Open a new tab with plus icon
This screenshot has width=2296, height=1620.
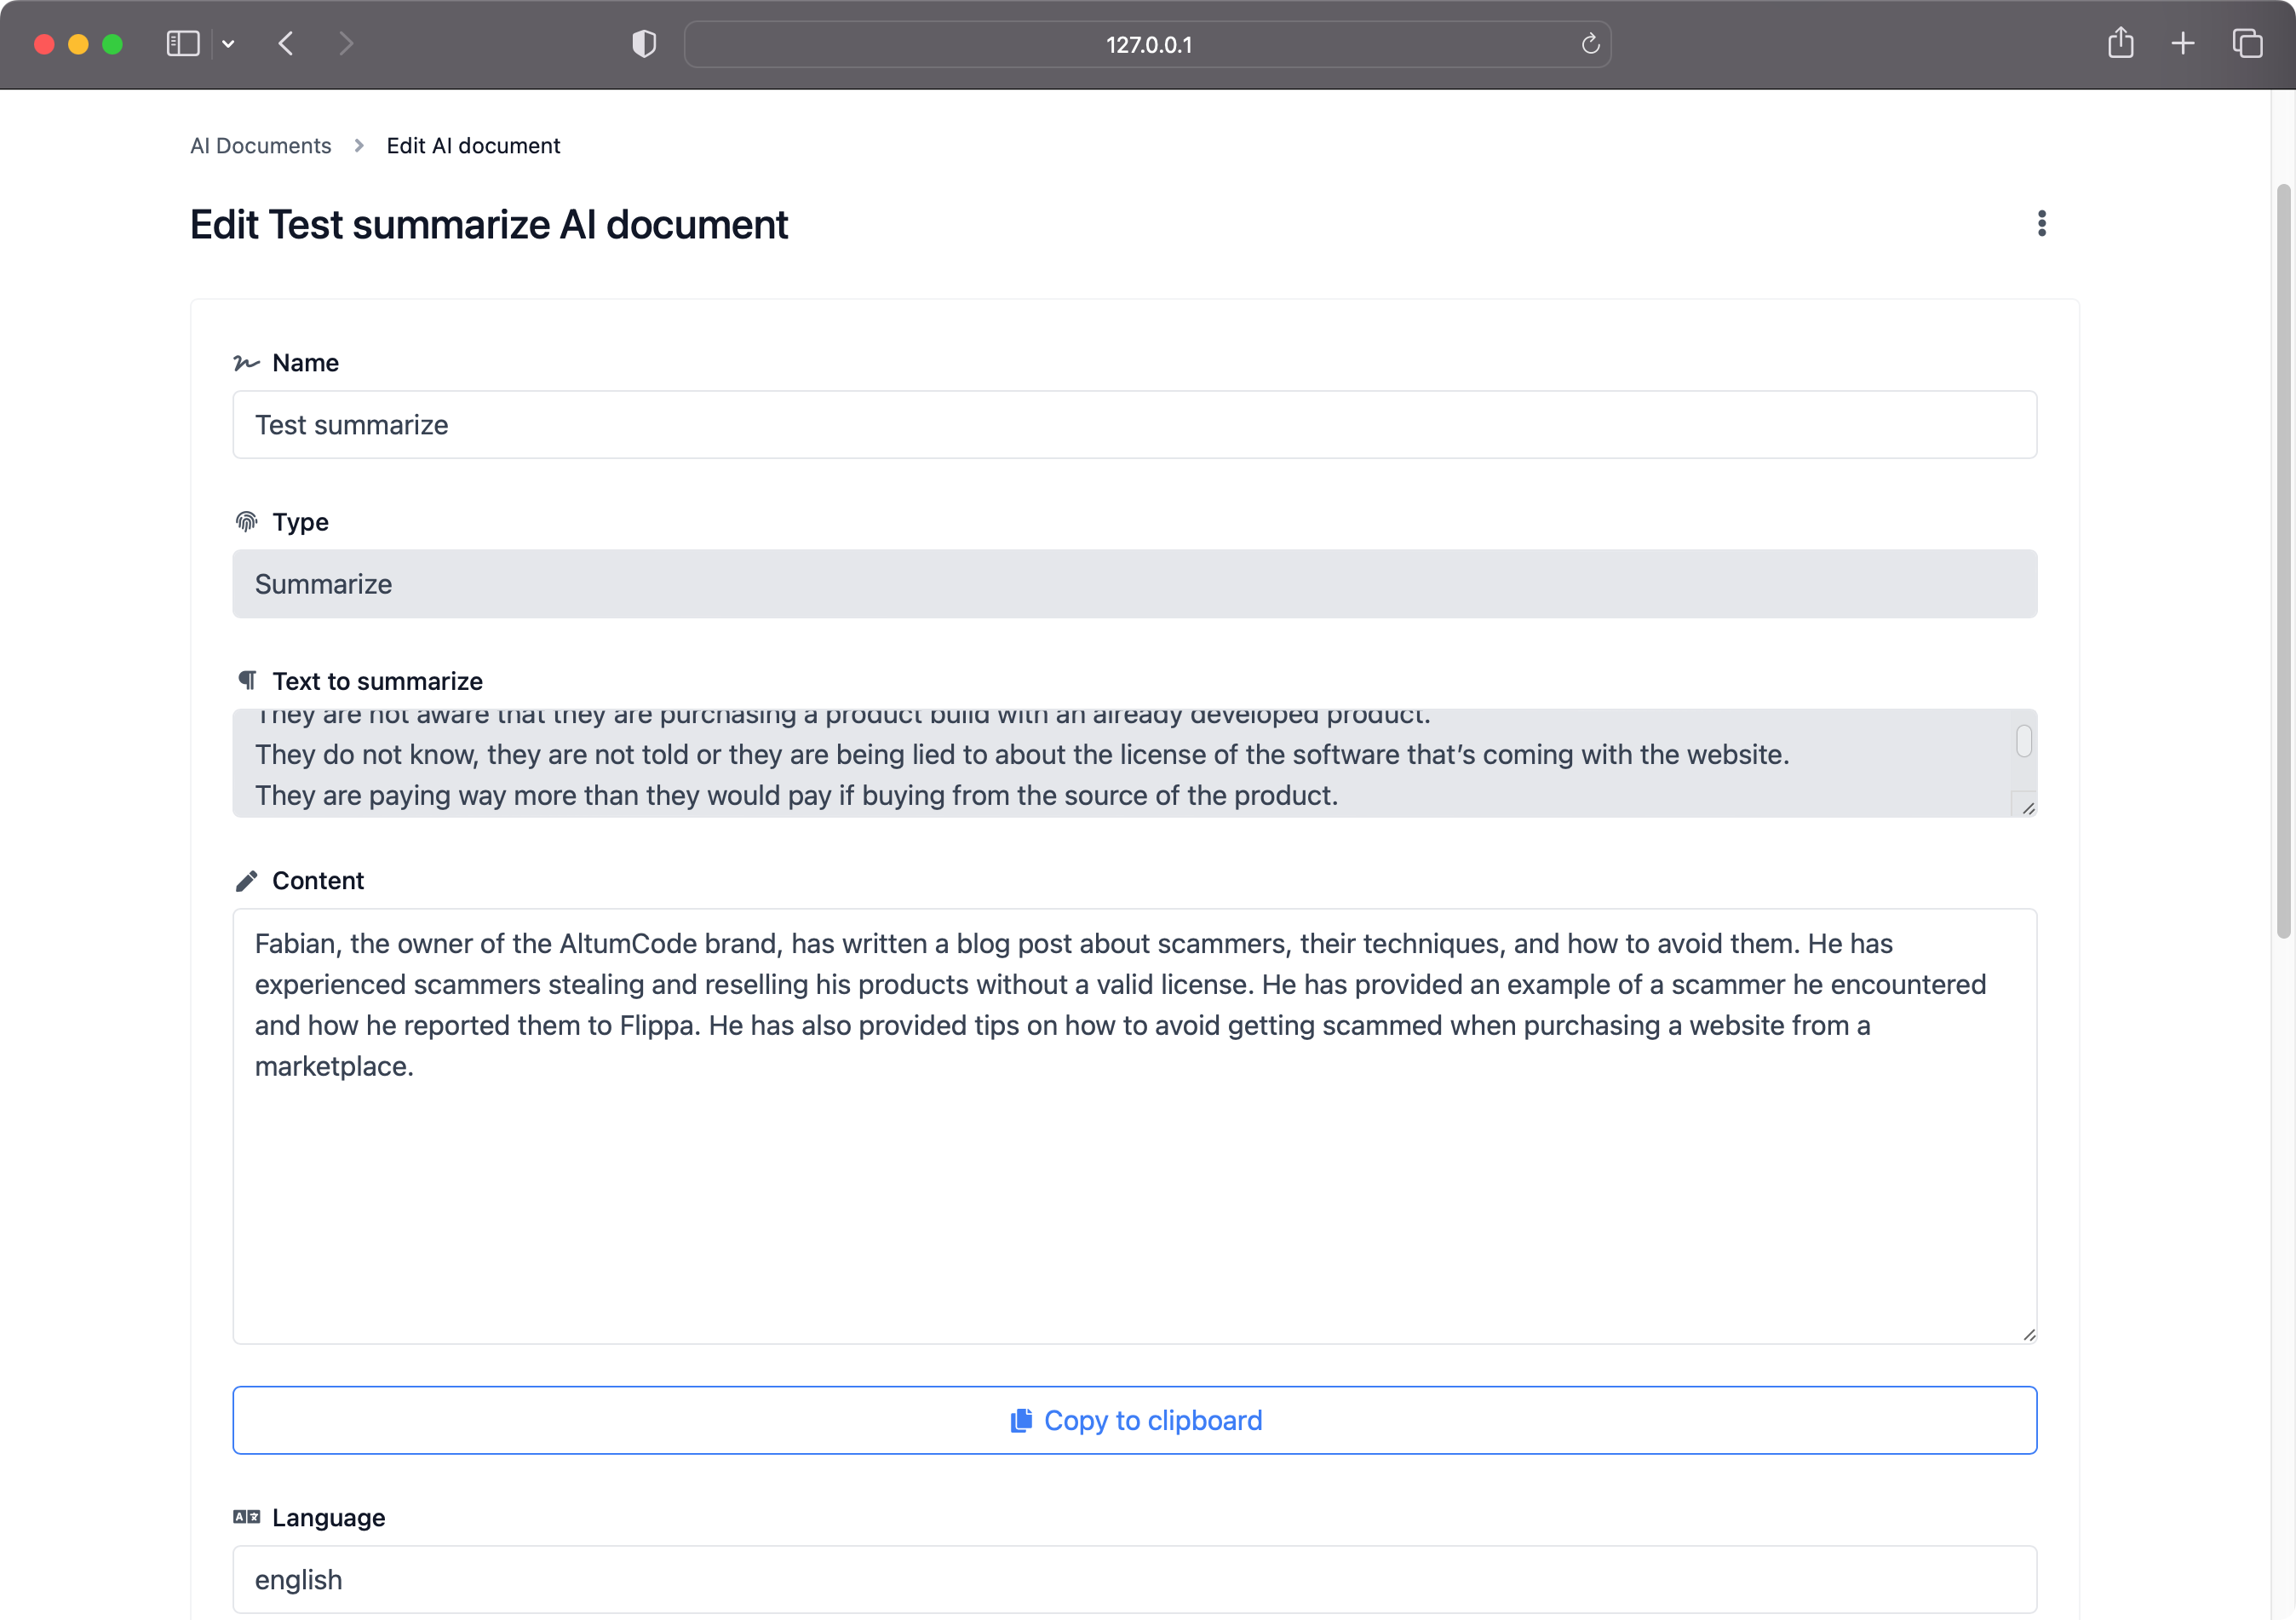(x=2183, y=44)
